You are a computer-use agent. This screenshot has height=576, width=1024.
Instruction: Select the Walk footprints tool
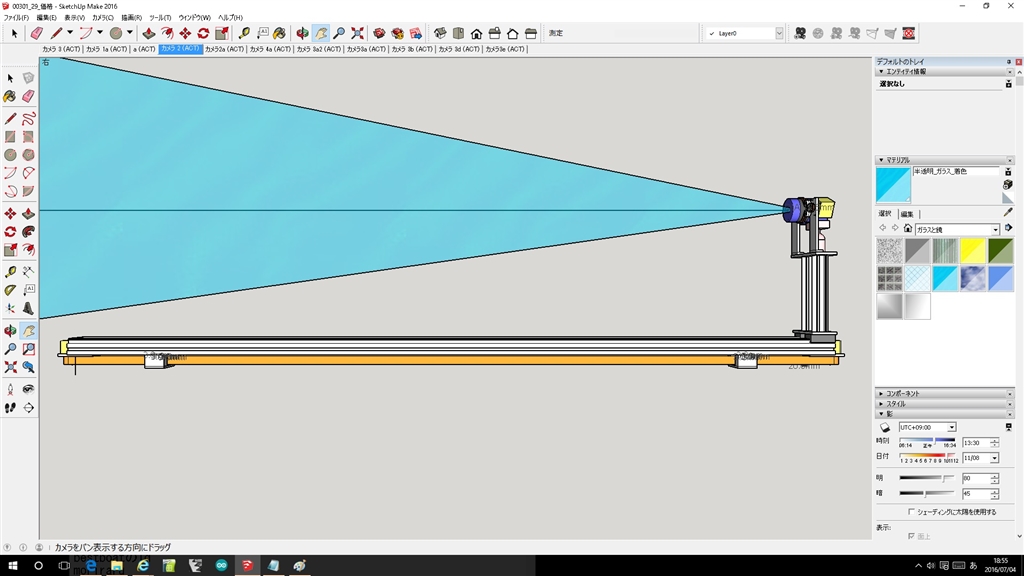coord(10,408)
